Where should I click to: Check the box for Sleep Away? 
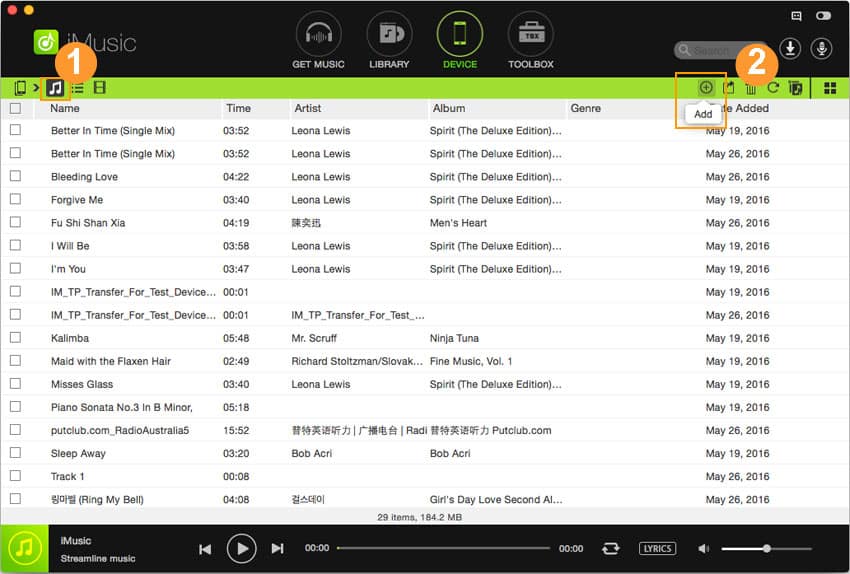click(16, 453)
